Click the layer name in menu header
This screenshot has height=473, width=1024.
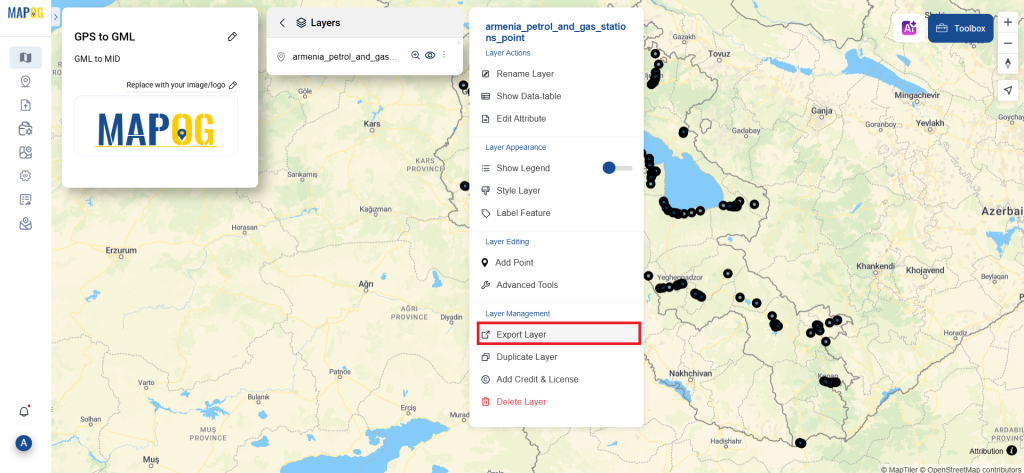556,33
